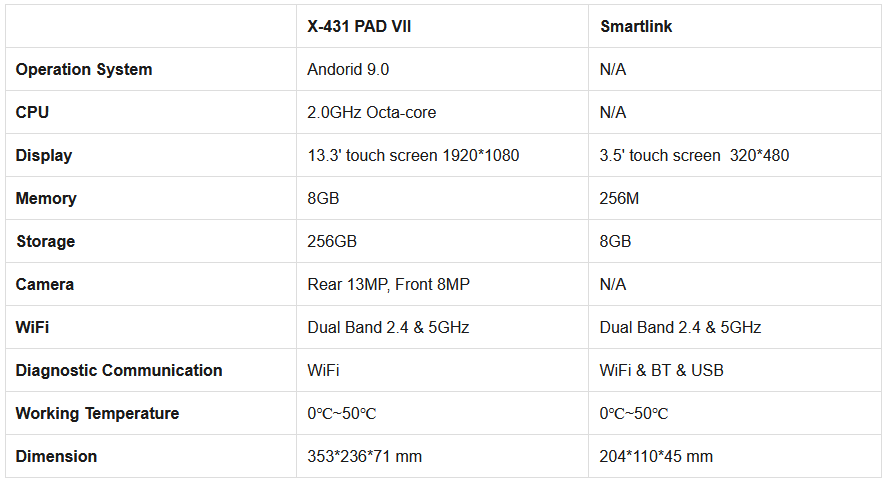
Task: Select the Smartlink column header
Action: click(636, 27)
